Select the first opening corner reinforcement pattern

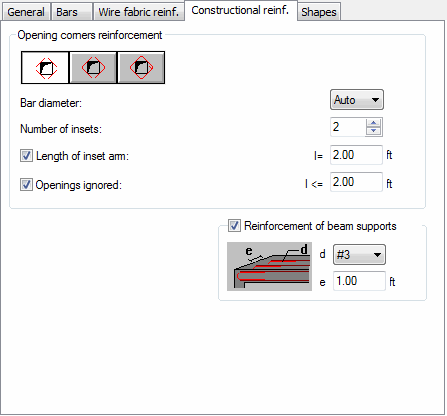pyautogui.click(x=45, y=68)
